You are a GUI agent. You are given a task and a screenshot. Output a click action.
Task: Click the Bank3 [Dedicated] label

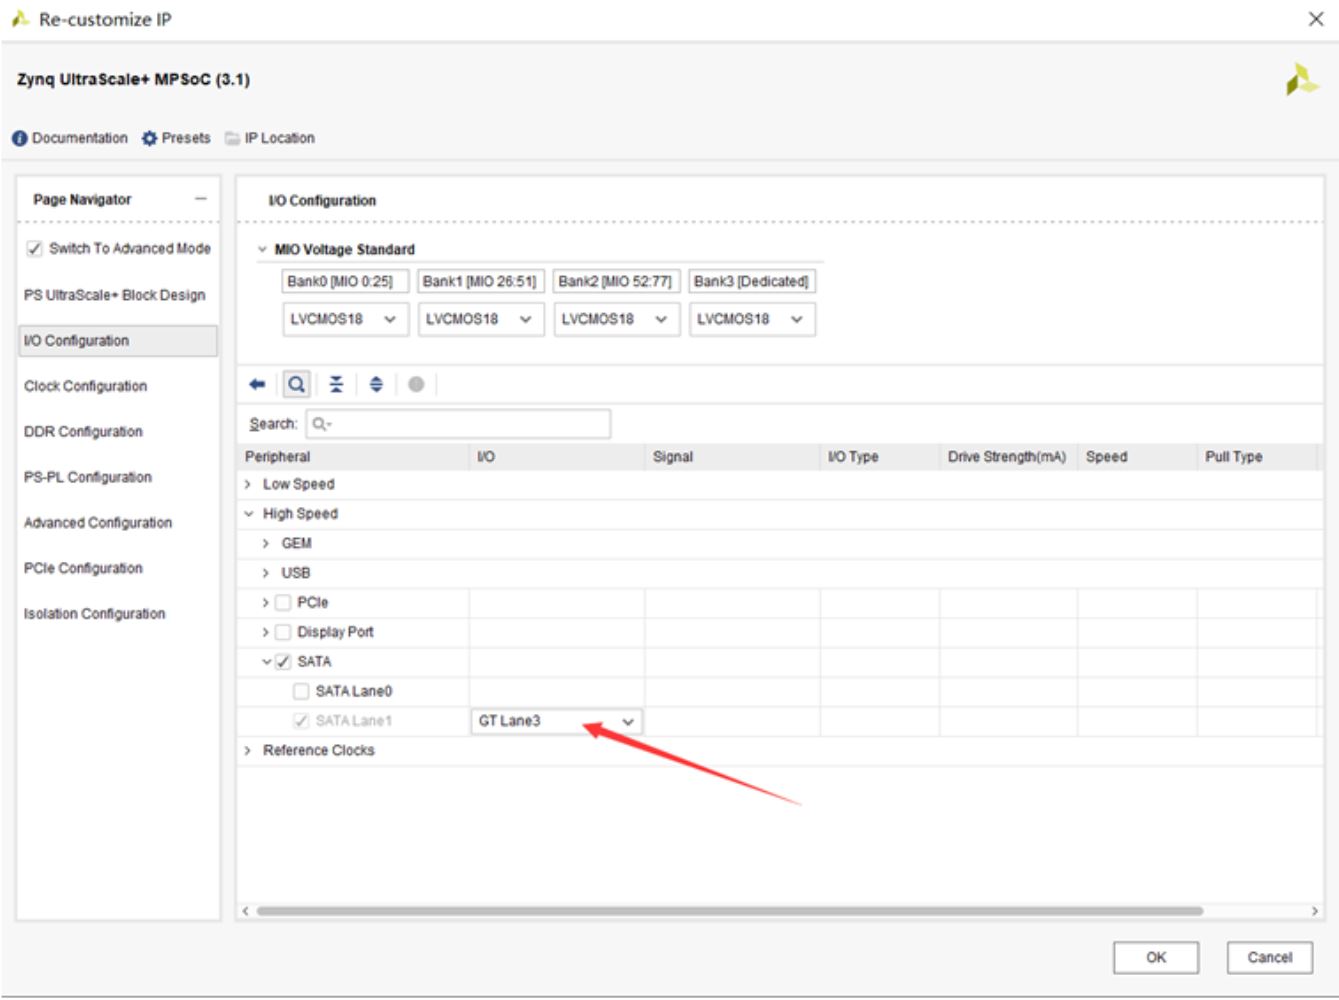751,281
